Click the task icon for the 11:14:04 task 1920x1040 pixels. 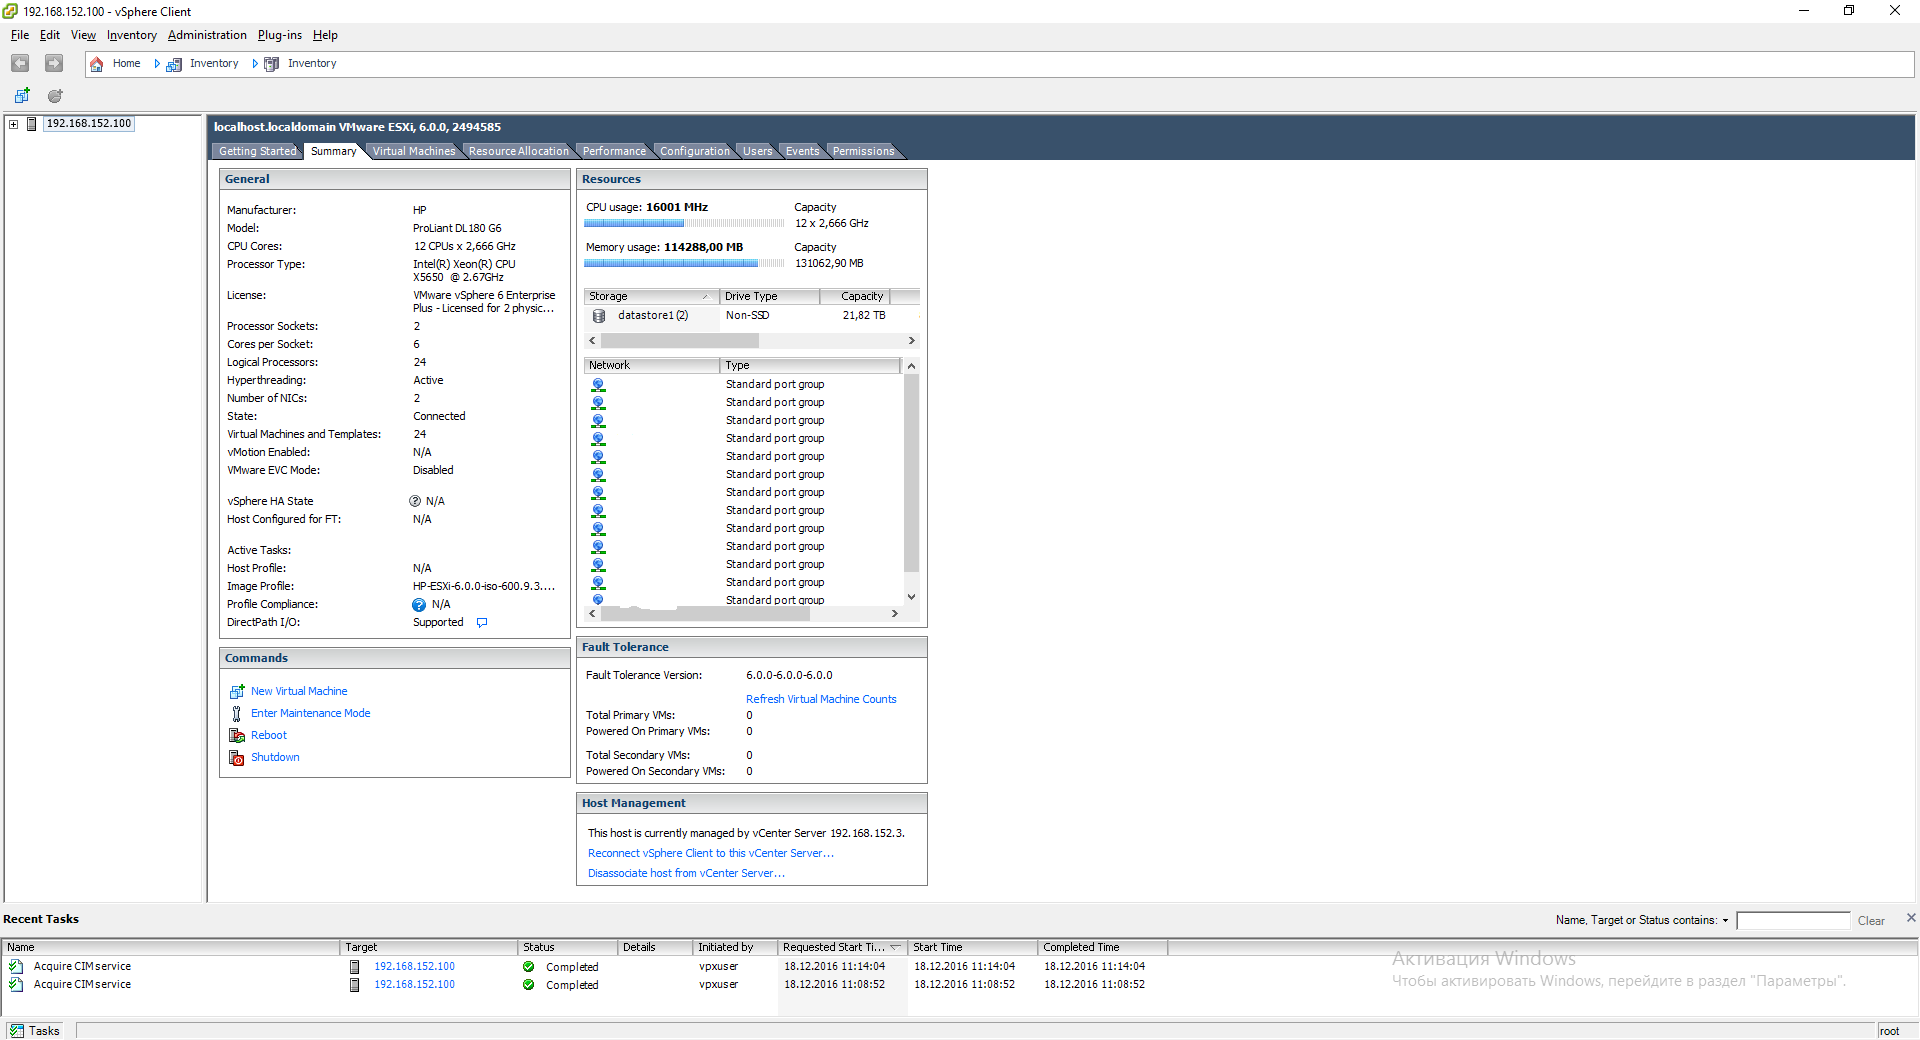coord(16,967)
